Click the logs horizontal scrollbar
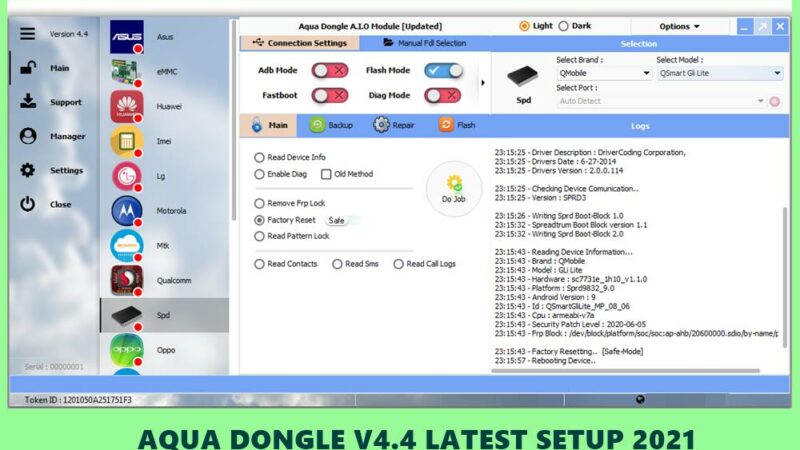 [626, 371]
